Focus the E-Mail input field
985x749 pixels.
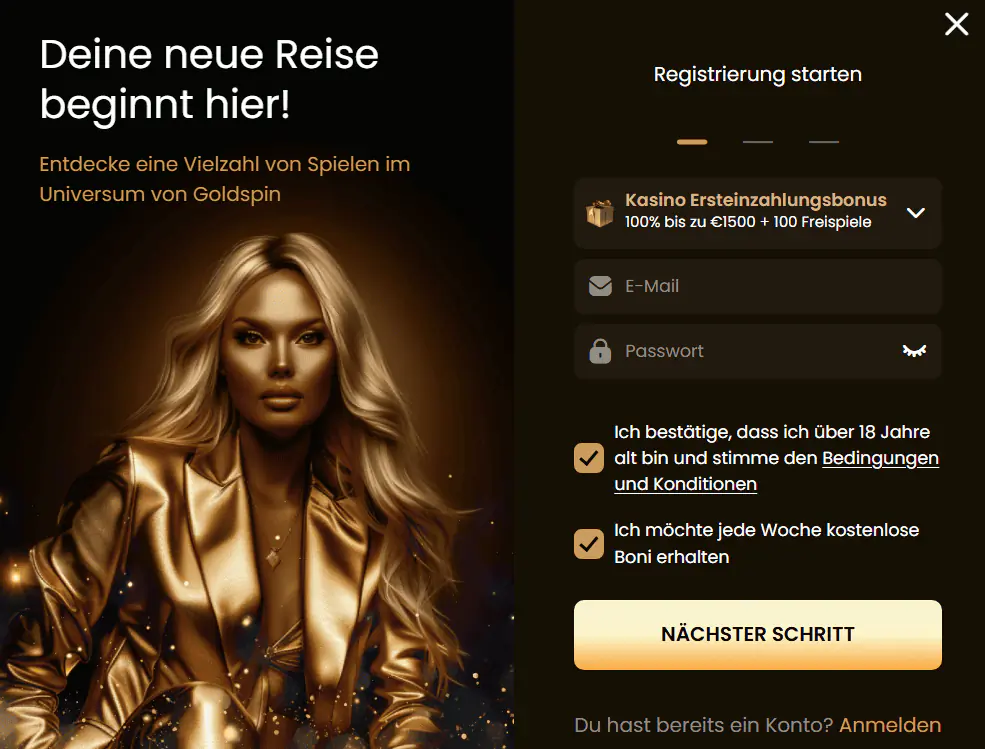point(758,287)
